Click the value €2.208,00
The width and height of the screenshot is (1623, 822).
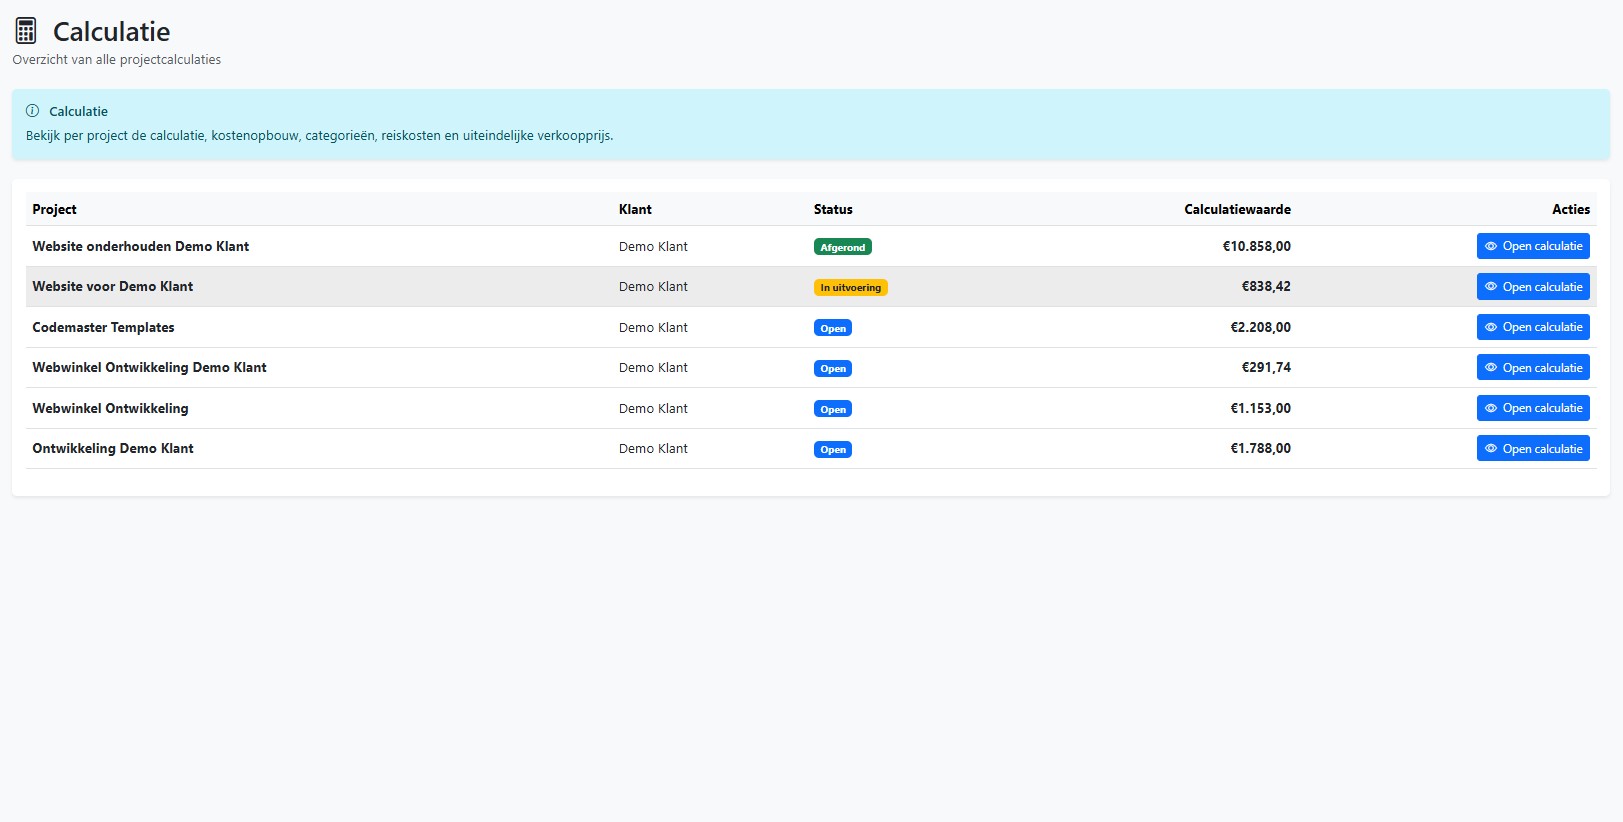click(1260, 327)
